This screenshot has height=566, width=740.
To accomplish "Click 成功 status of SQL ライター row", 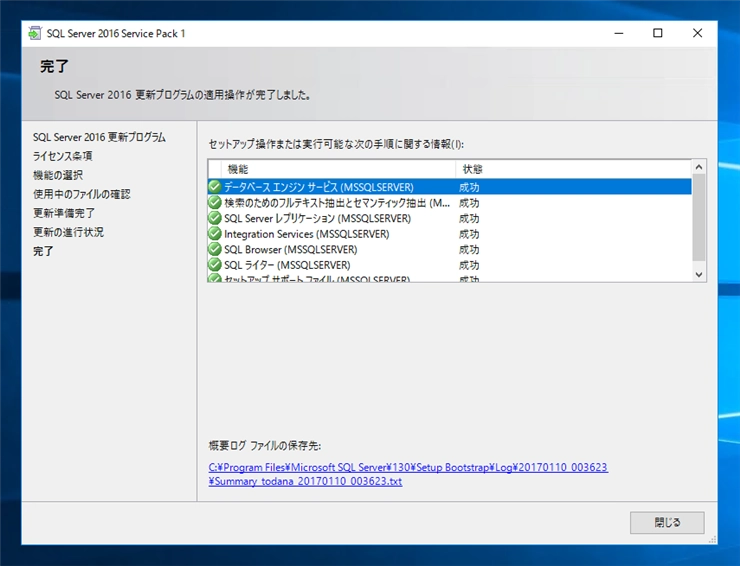I will tap(469, 265).
